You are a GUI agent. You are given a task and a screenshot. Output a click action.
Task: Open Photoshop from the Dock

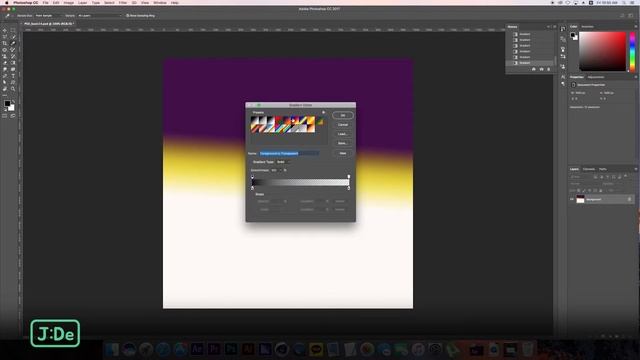pos(230,349)
